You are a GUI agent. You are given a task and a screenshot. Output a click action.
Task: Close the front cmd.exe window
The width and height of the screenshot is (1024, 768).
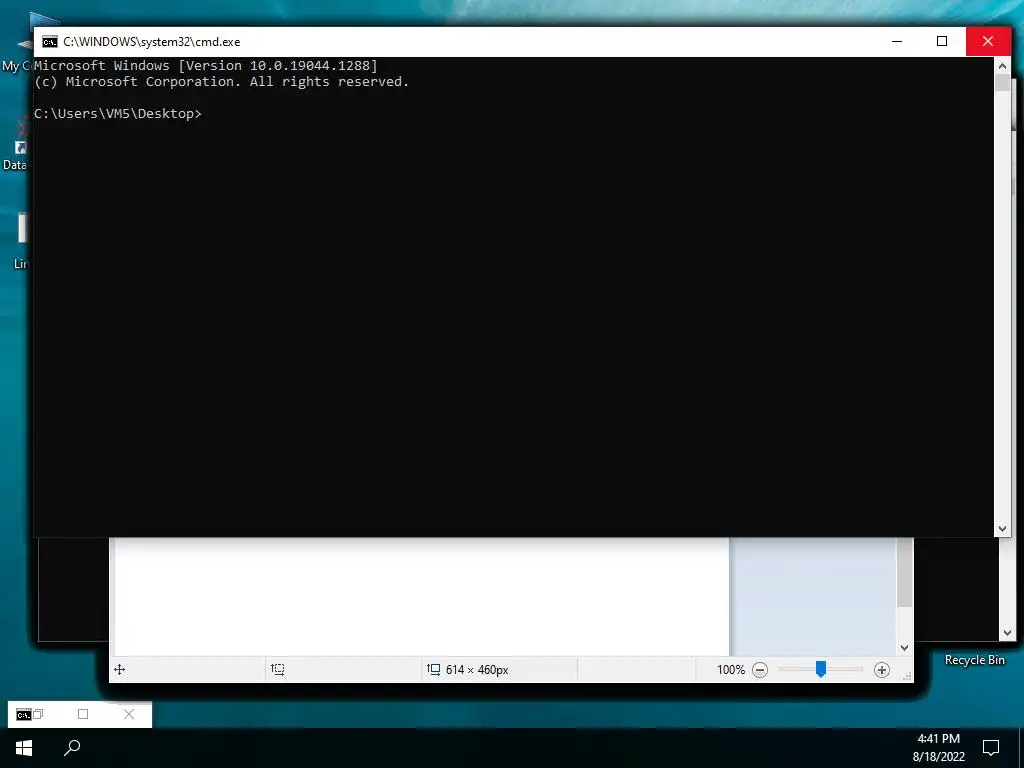pyautogui.click(x=988, y=41)
